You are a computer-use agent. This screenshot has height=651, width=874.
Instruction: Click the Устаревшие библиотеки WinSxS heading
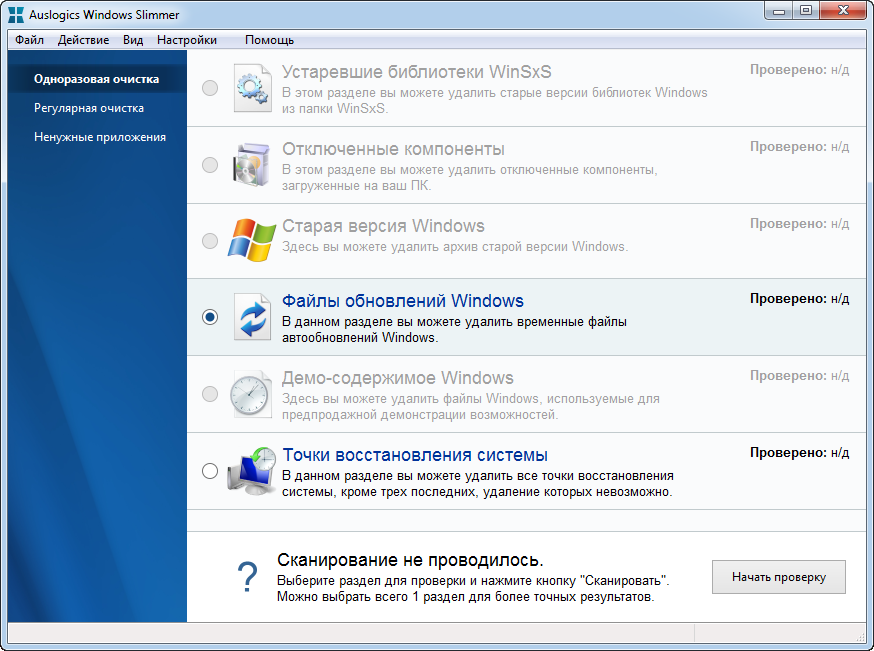(x=416, y=72)
